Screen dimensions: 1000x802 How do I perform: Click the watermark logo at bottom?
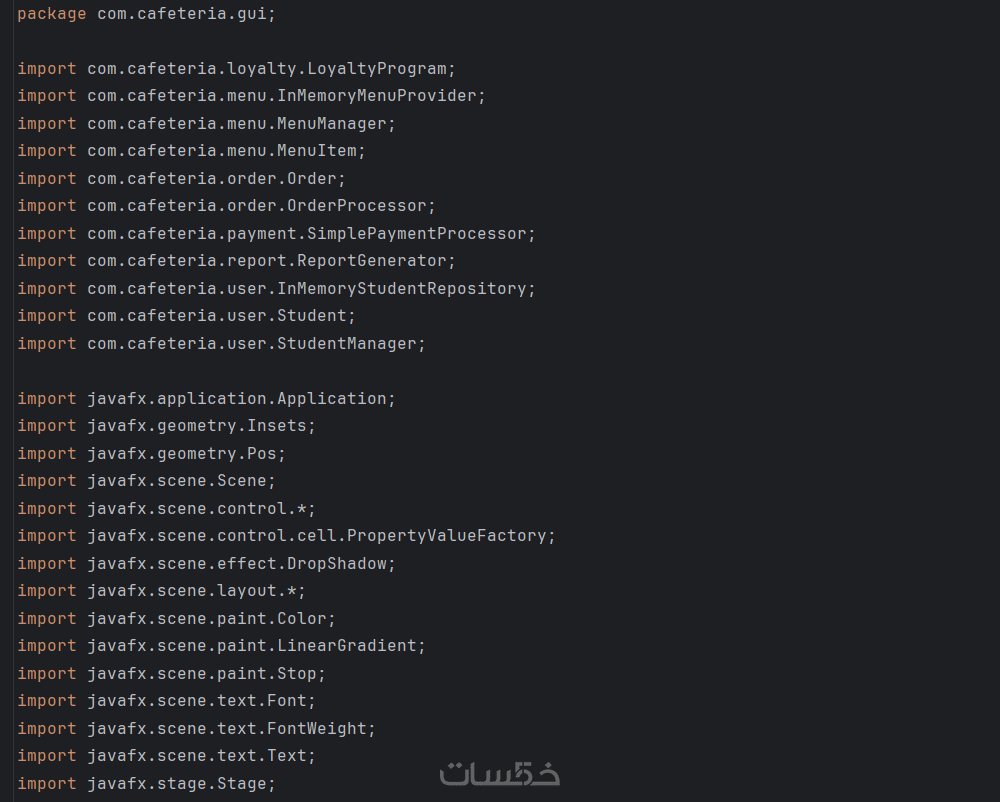coord(500,773)
